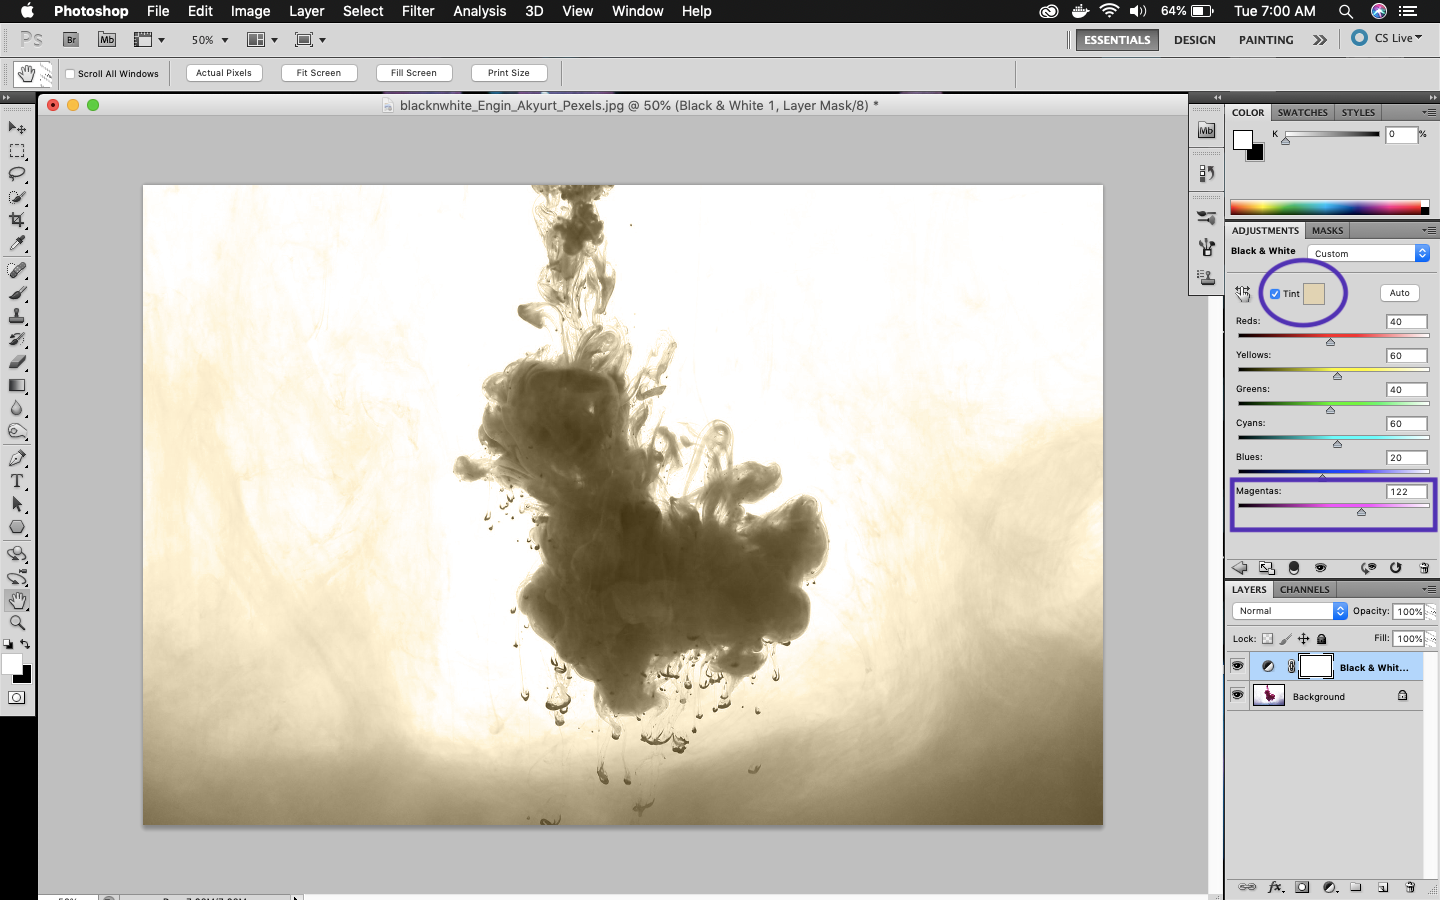
Task: Select the Move tool
Action: [17, 128]
